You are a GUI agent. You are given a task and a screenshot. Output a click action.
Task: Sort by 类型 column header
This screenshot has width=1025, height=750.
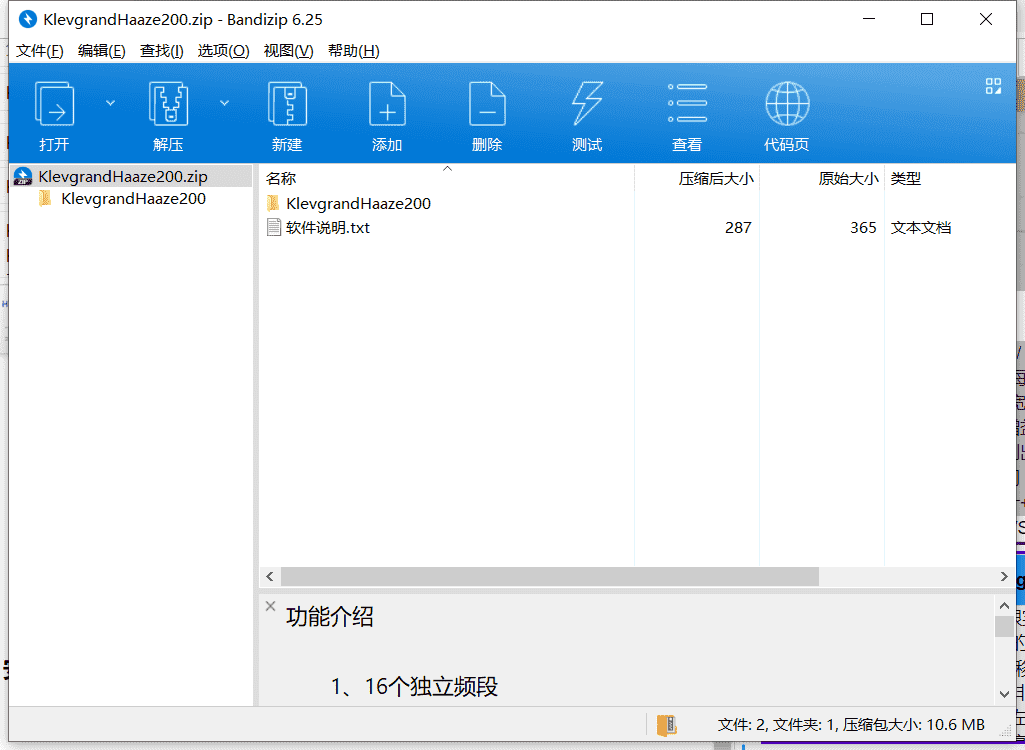click(906, 179)
